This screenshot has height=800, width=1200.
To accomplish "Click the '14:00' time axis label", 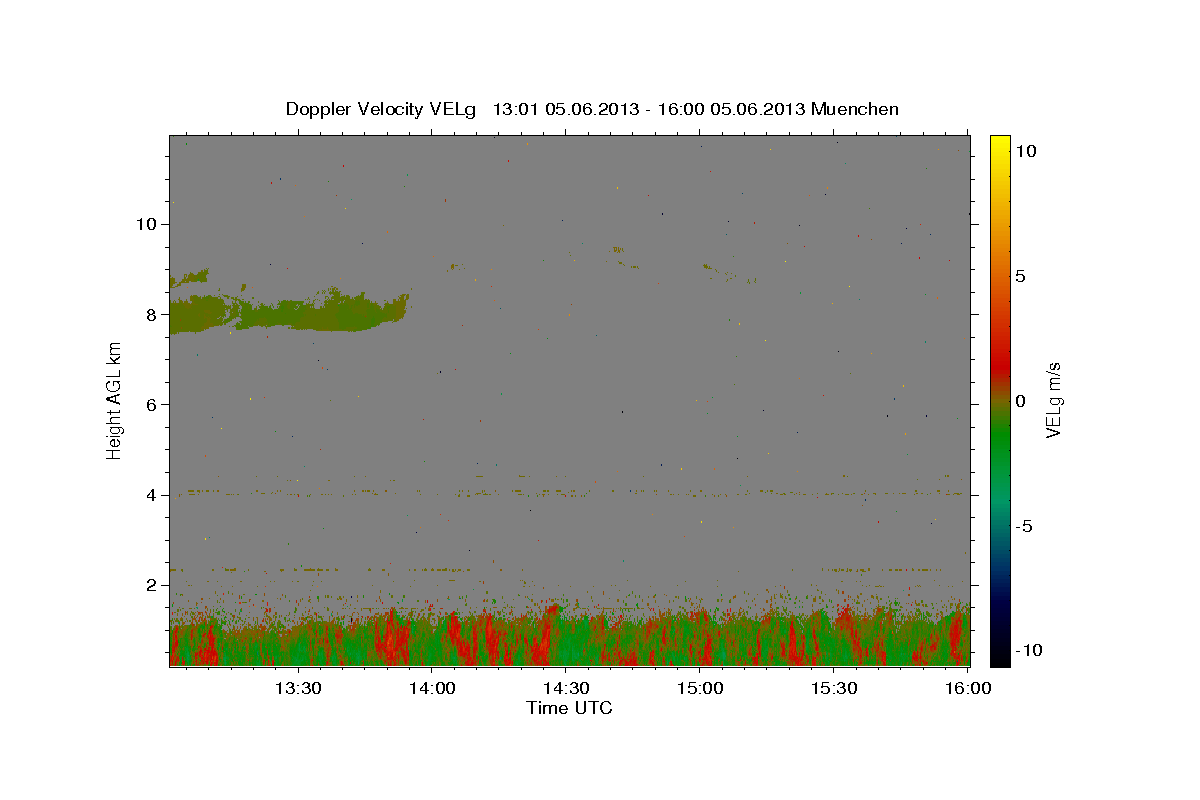I will click(431, 688).
